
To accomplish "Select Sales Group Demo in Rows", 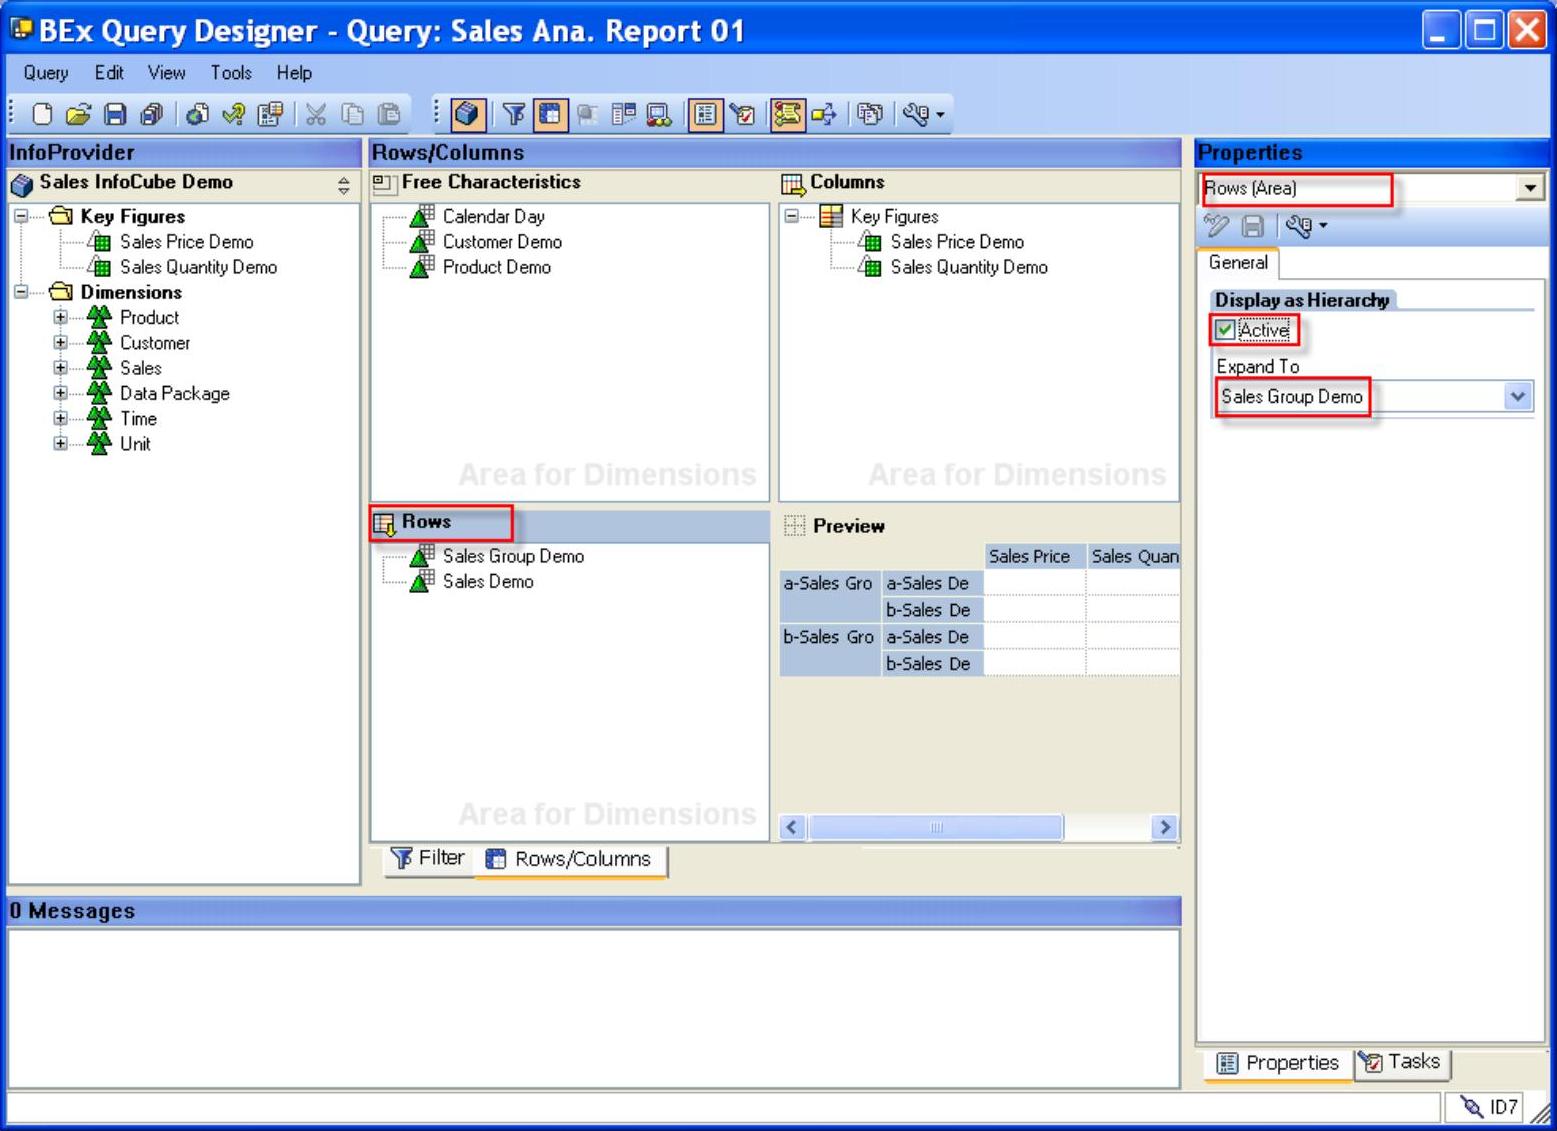I will coord(513,556).
